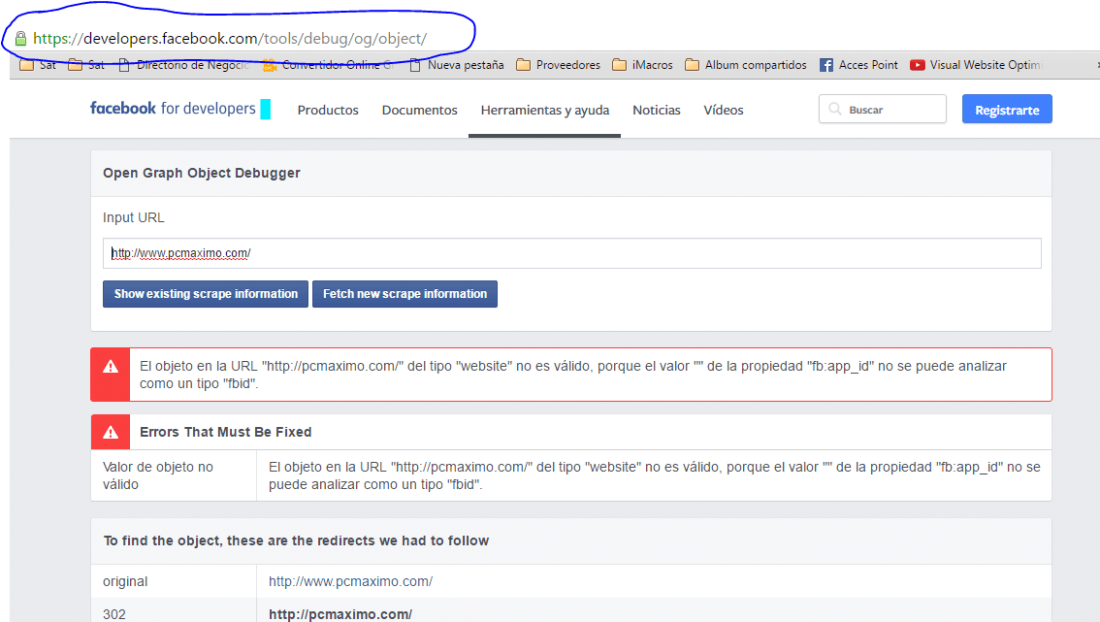The width and height of the screenshot is (1100, 622).
Task: Click the Regístrarte button
Action: 1007,109
